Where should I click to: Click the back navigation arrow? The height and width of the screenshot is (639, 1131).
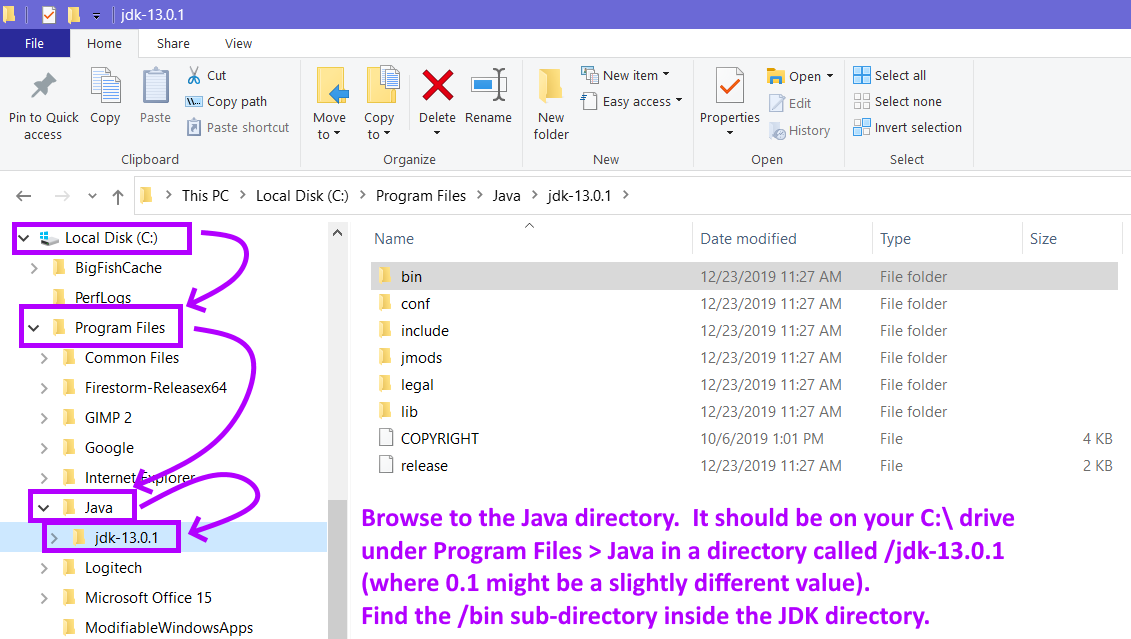24,195
